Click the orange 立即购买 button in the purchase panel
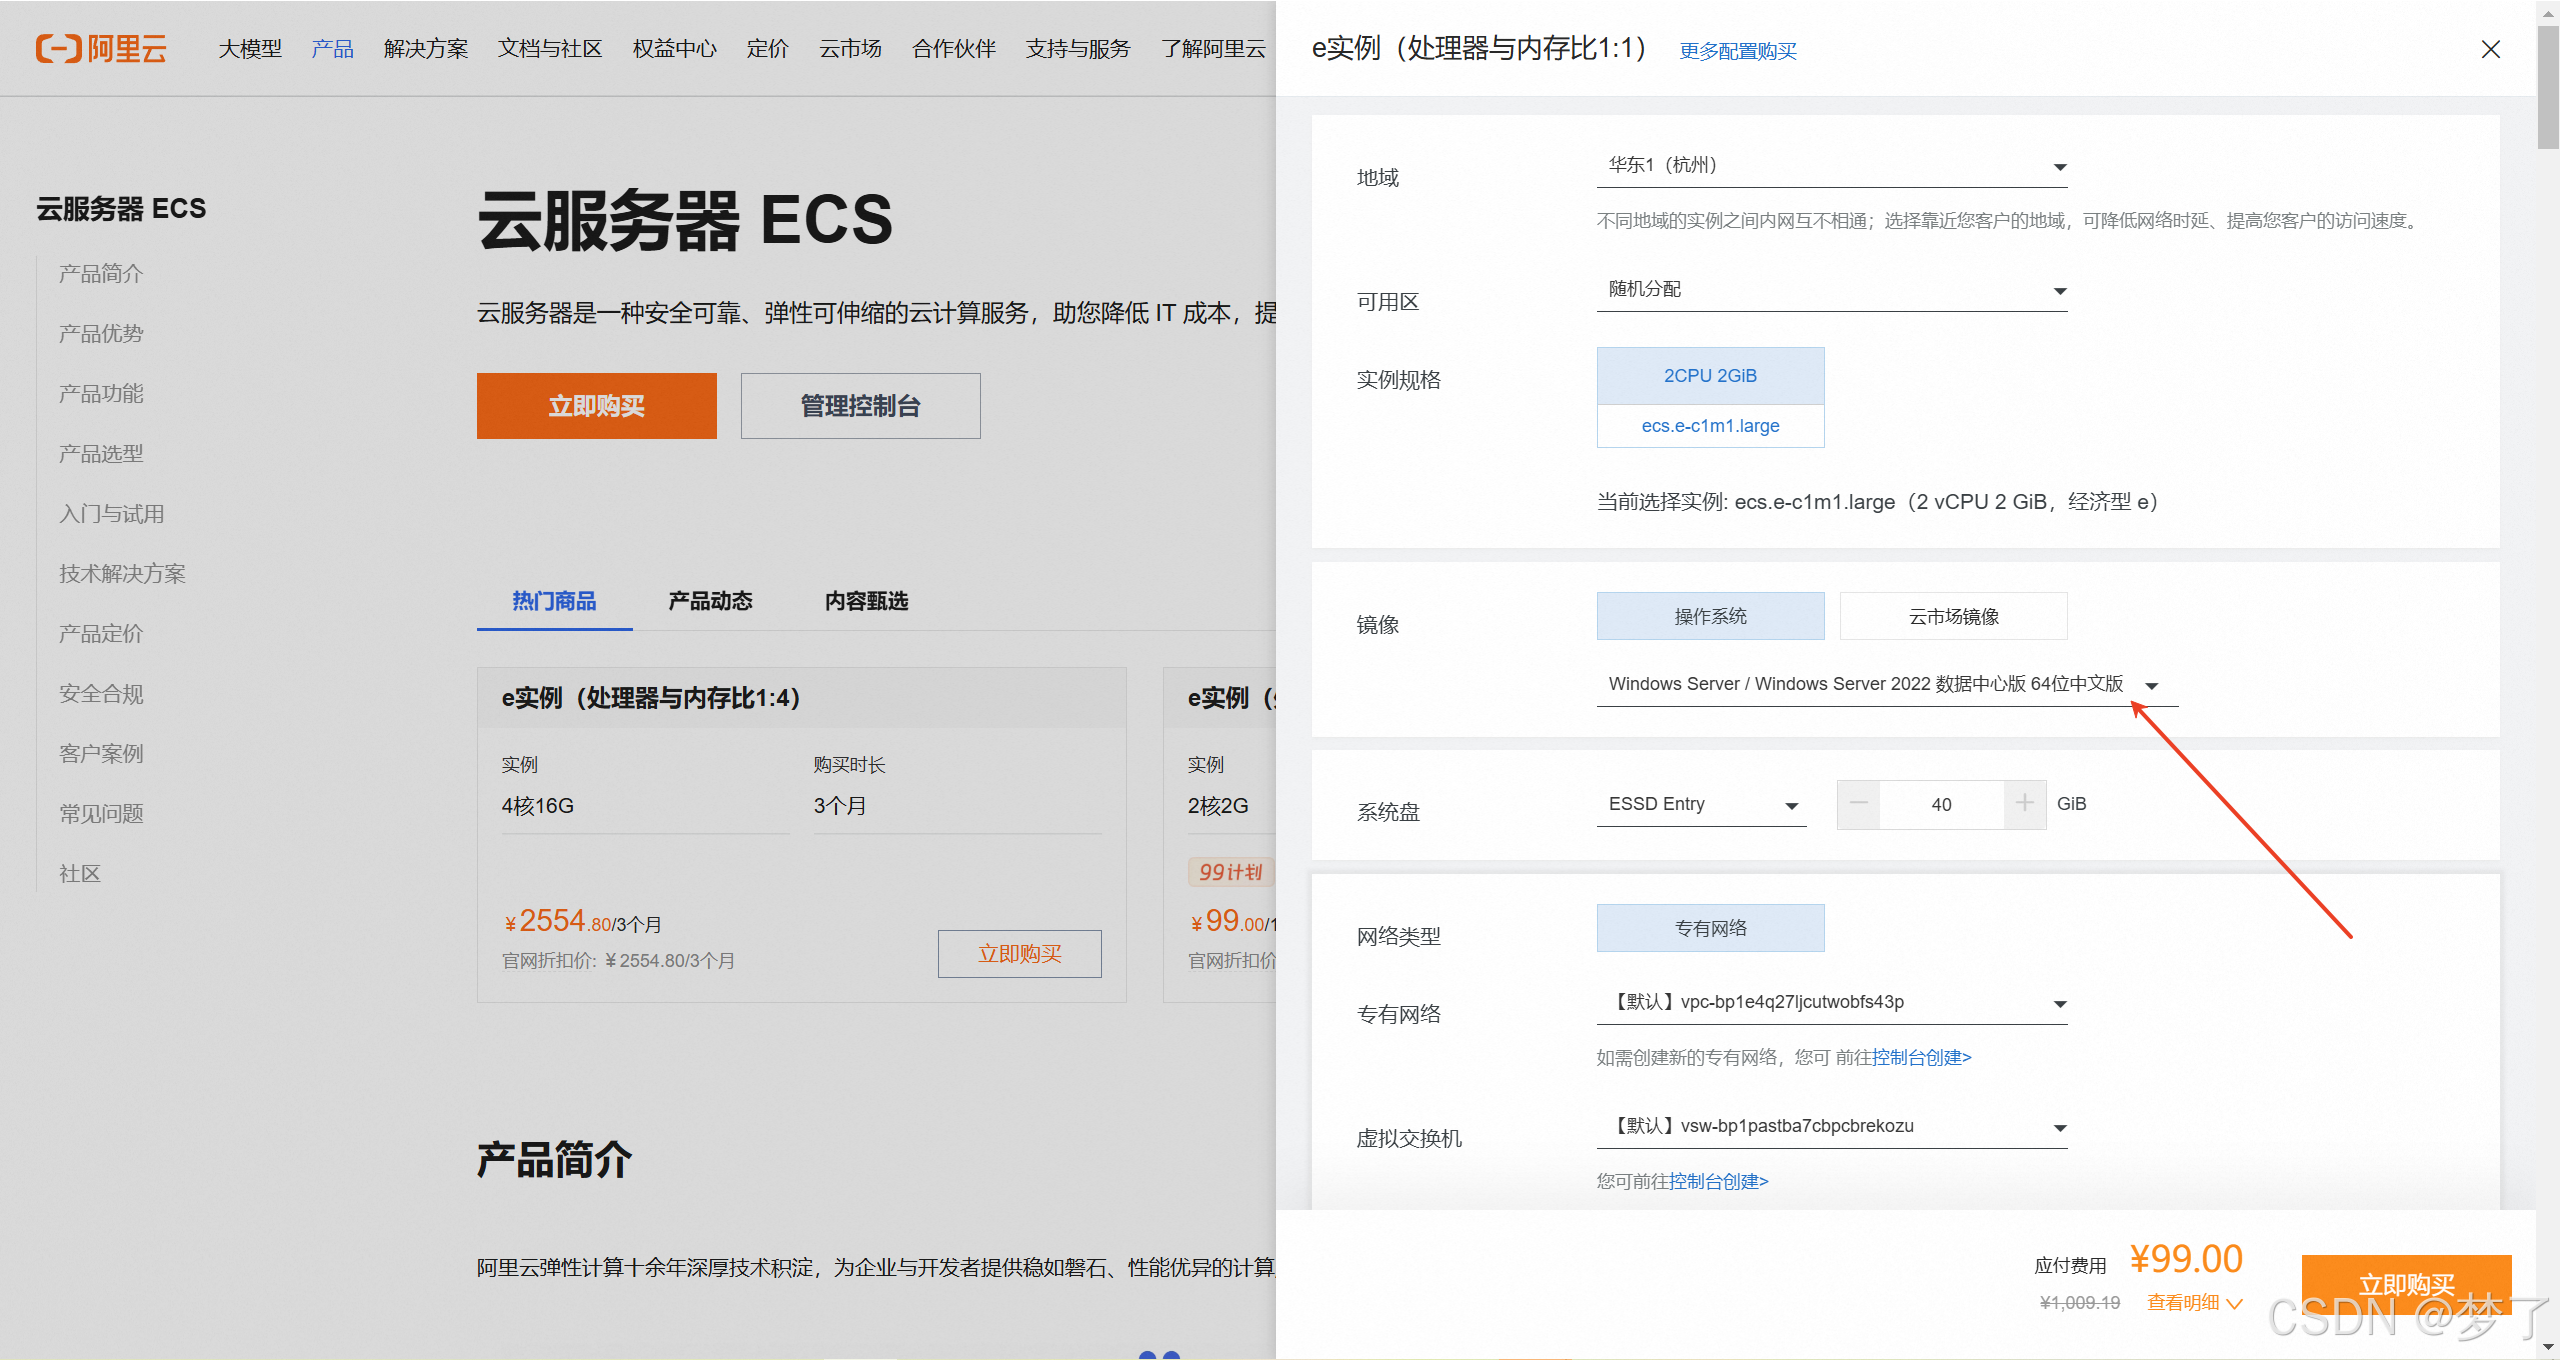This screenshot has height=1360, width=2560. [x=2405, y=1282]
